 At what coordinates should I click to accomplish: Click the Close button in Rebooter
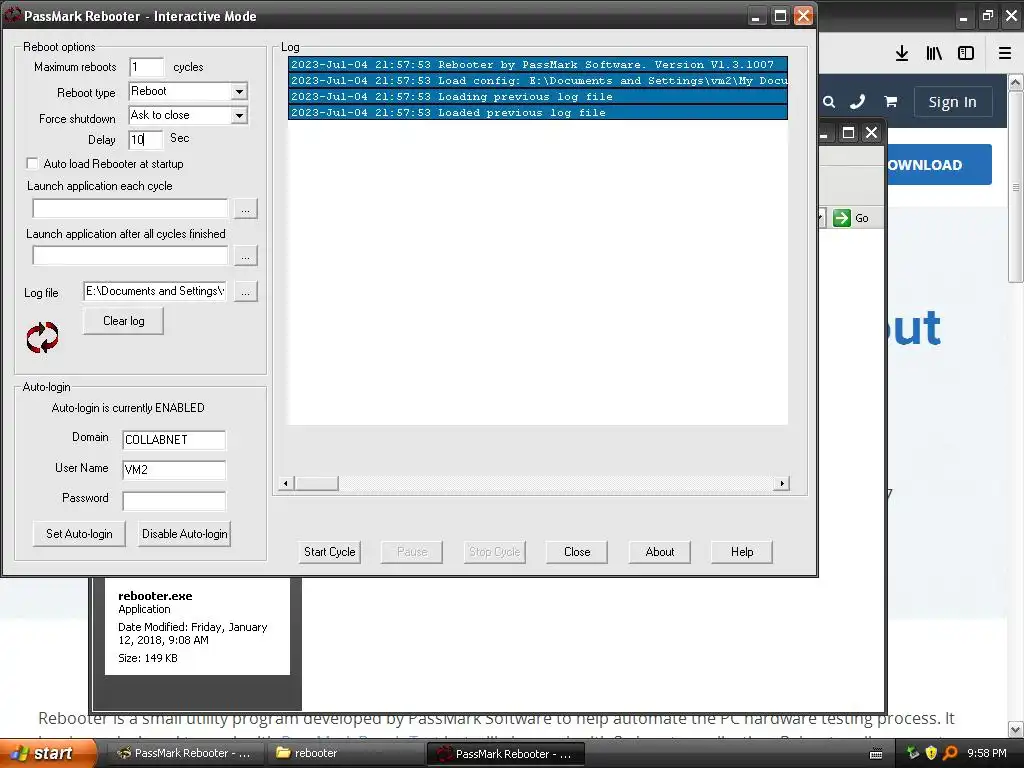click(577, 552)
